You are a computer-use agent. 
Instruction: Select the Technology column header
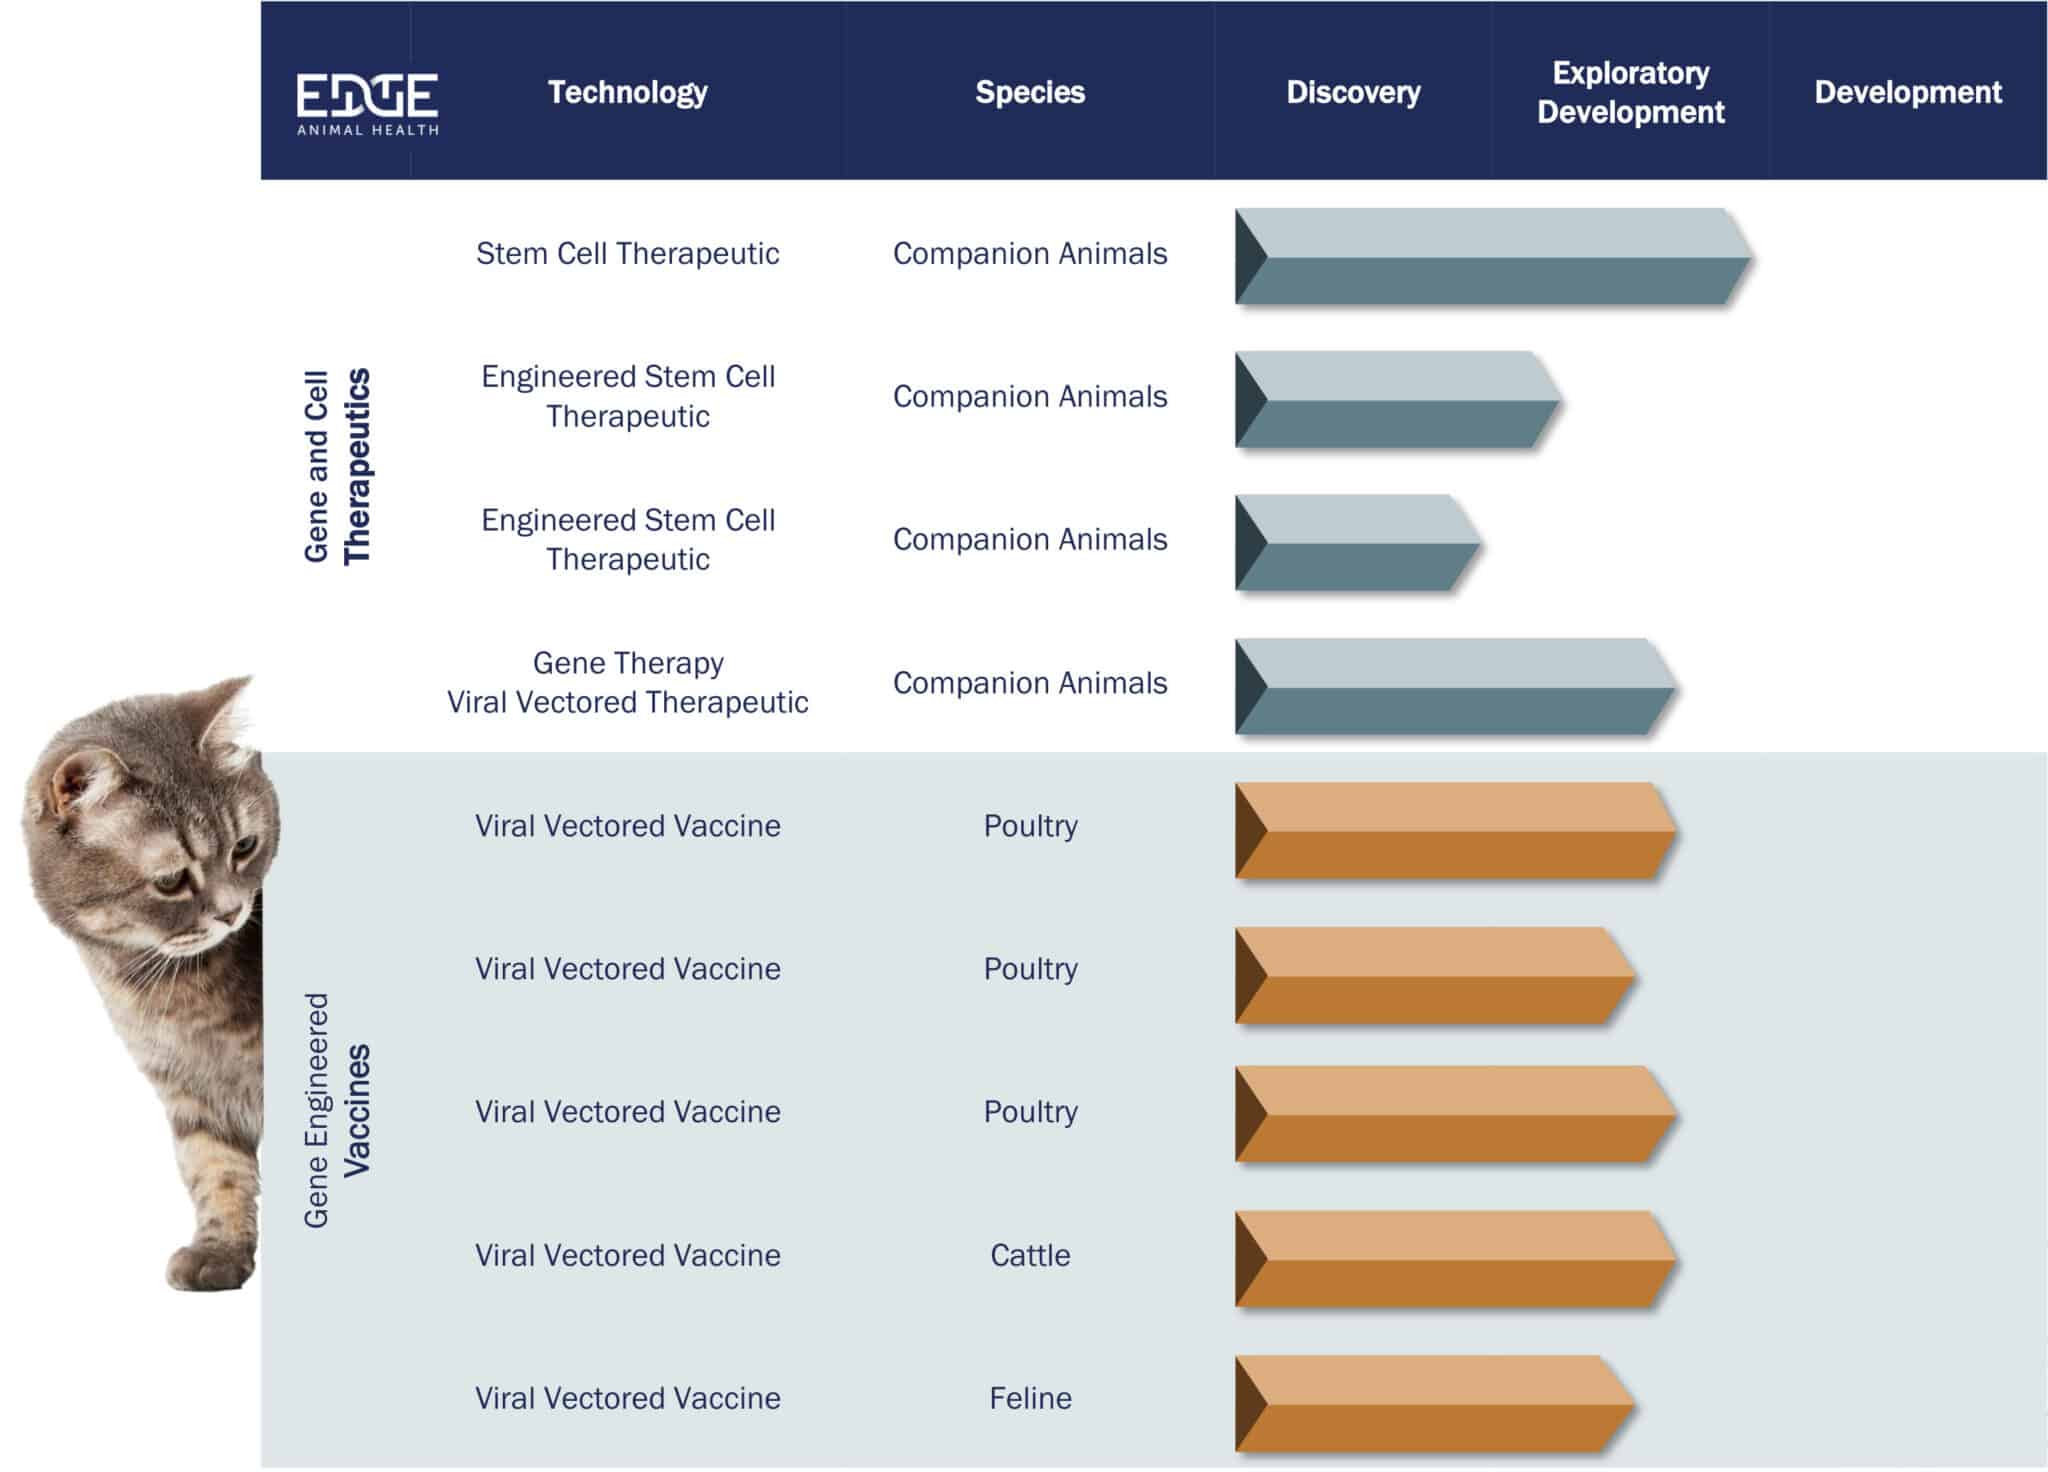(x=627, y=92)
